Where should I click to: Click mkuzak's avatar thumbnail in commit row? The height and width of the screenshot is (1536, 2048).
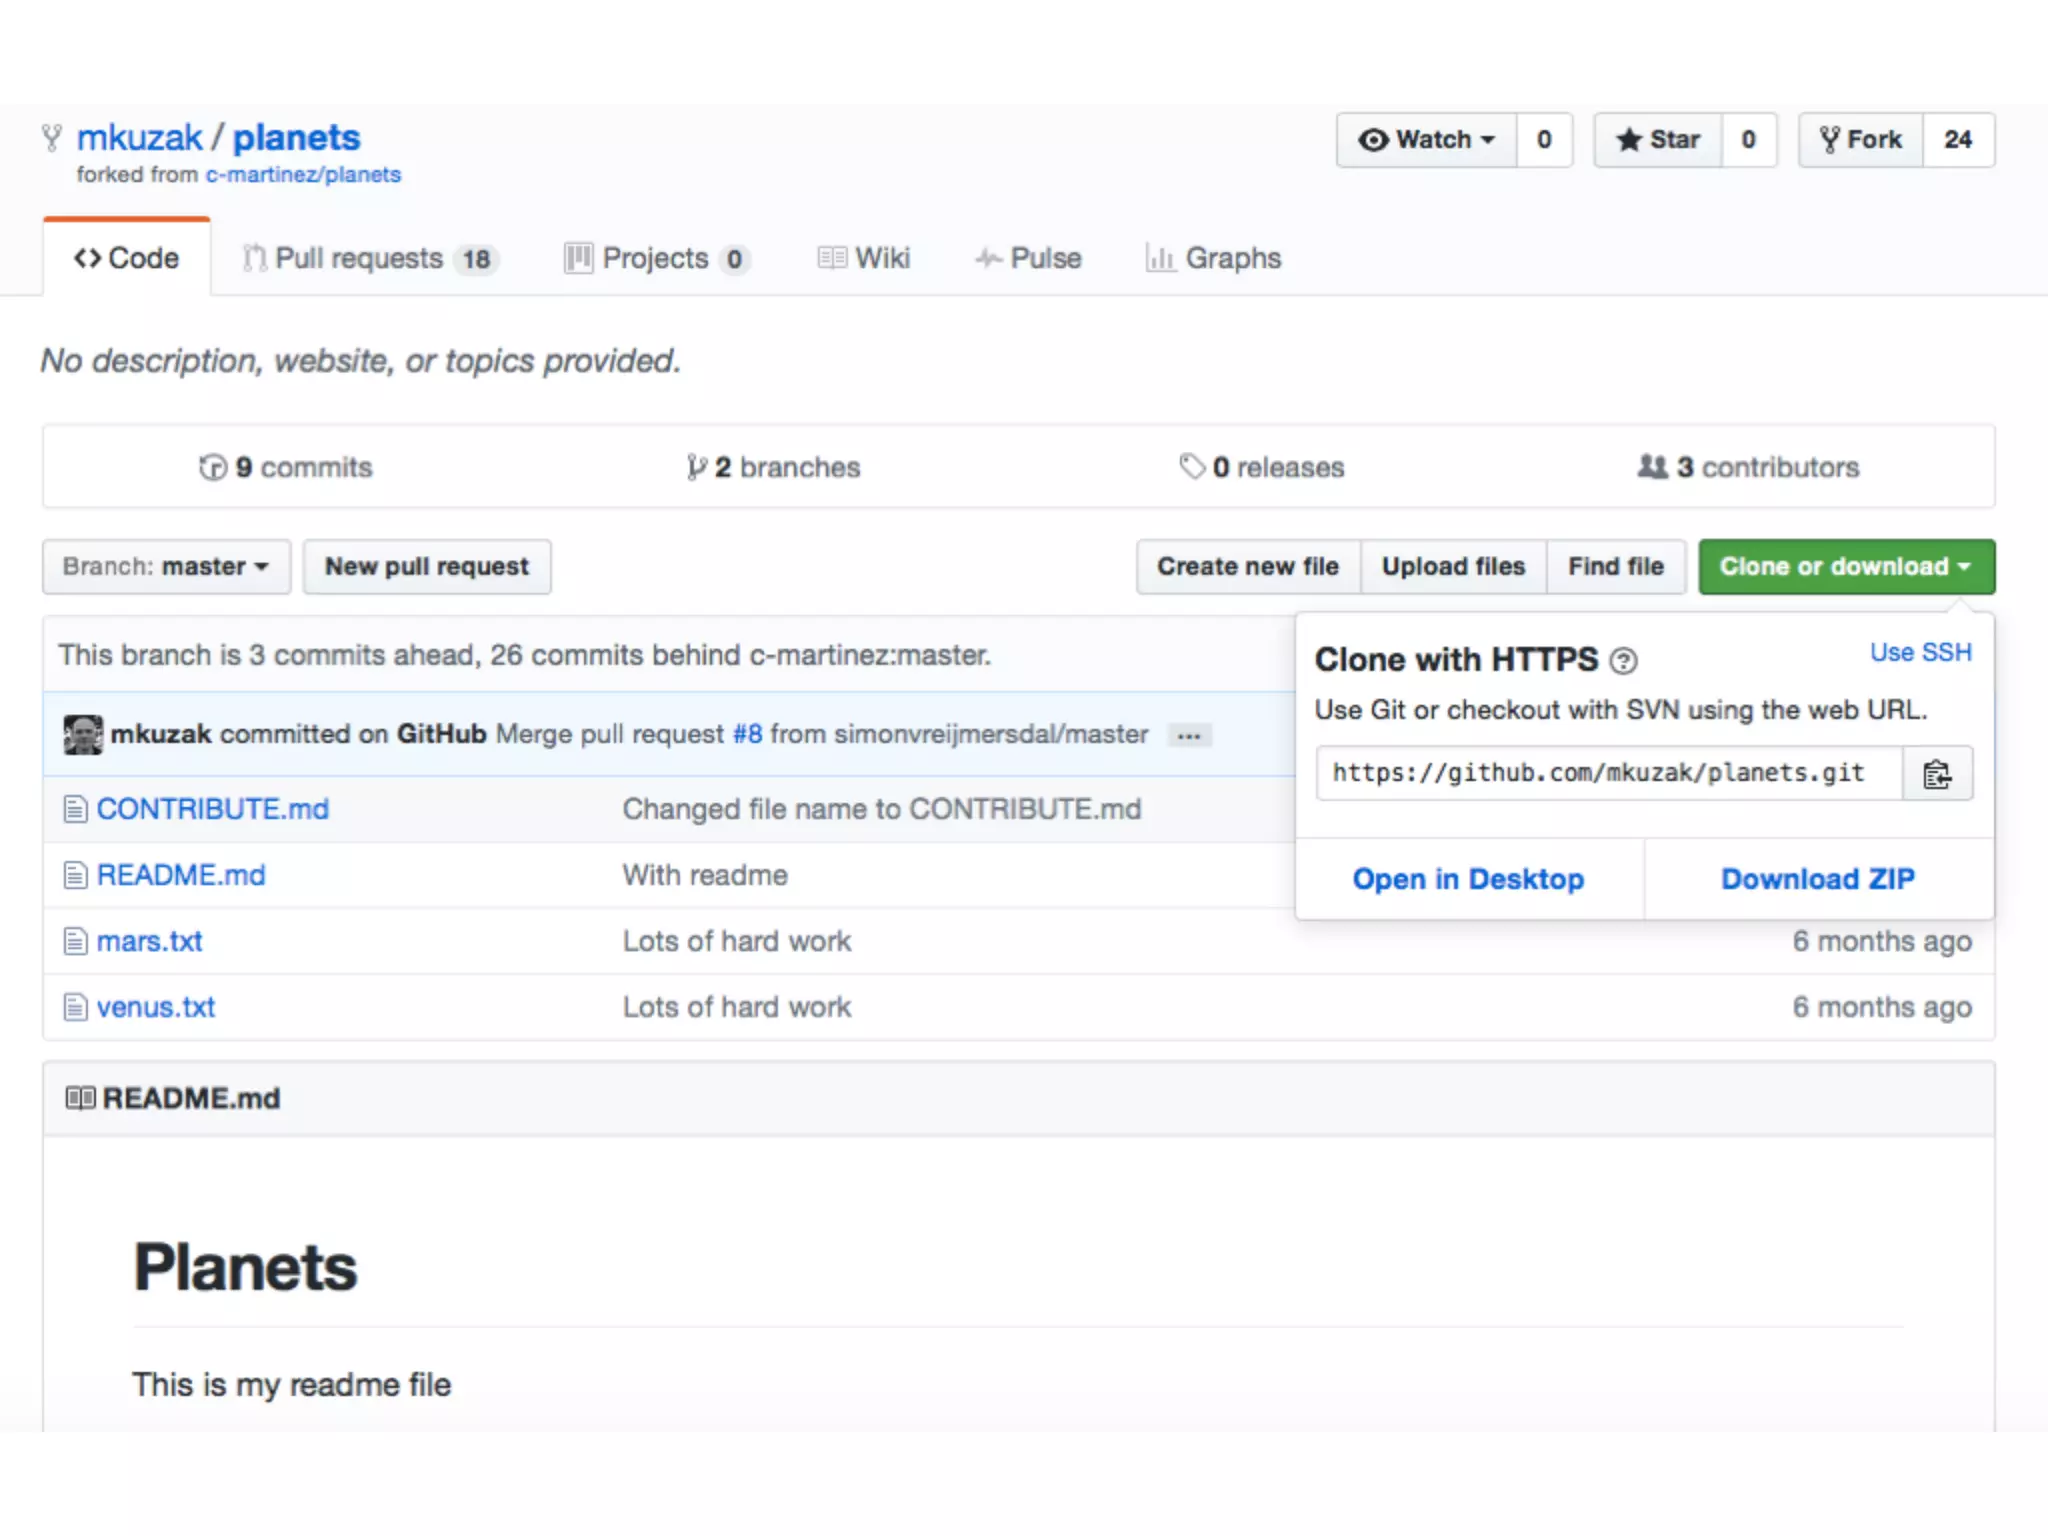tap(83, 735)
